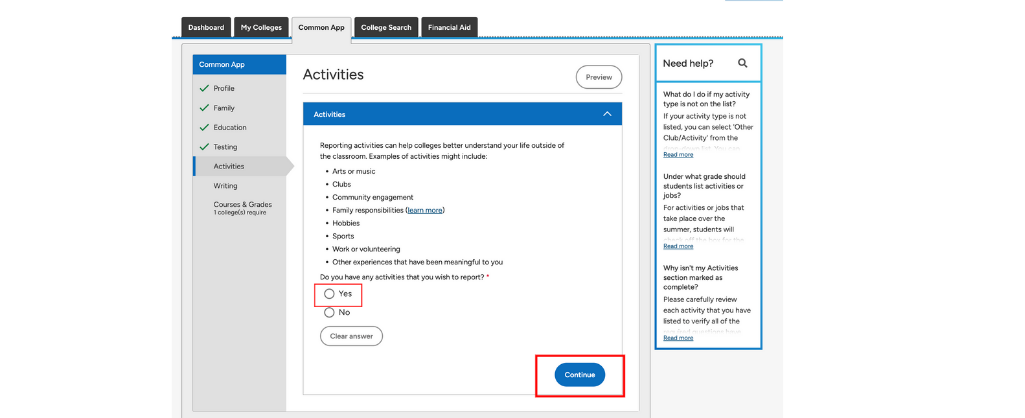The width and height of the screenshot is (1025, 418).
Task: Click the green checkmark next to Testing
Action: coord(204,147)
